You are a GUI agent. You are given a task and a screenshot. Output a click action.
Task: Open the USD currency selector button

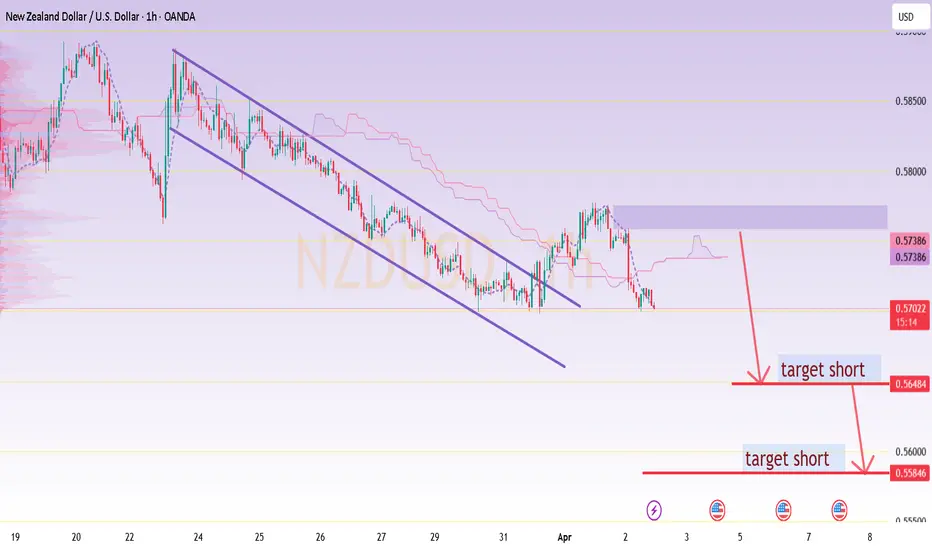(909, 17)
